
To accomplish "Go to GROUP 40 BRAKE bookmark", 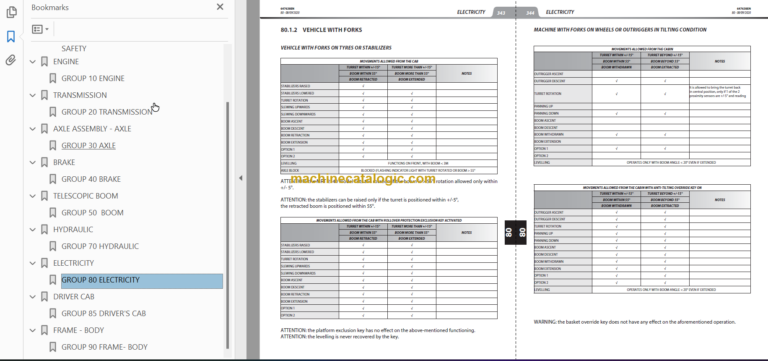I will [x=91, y=179].
